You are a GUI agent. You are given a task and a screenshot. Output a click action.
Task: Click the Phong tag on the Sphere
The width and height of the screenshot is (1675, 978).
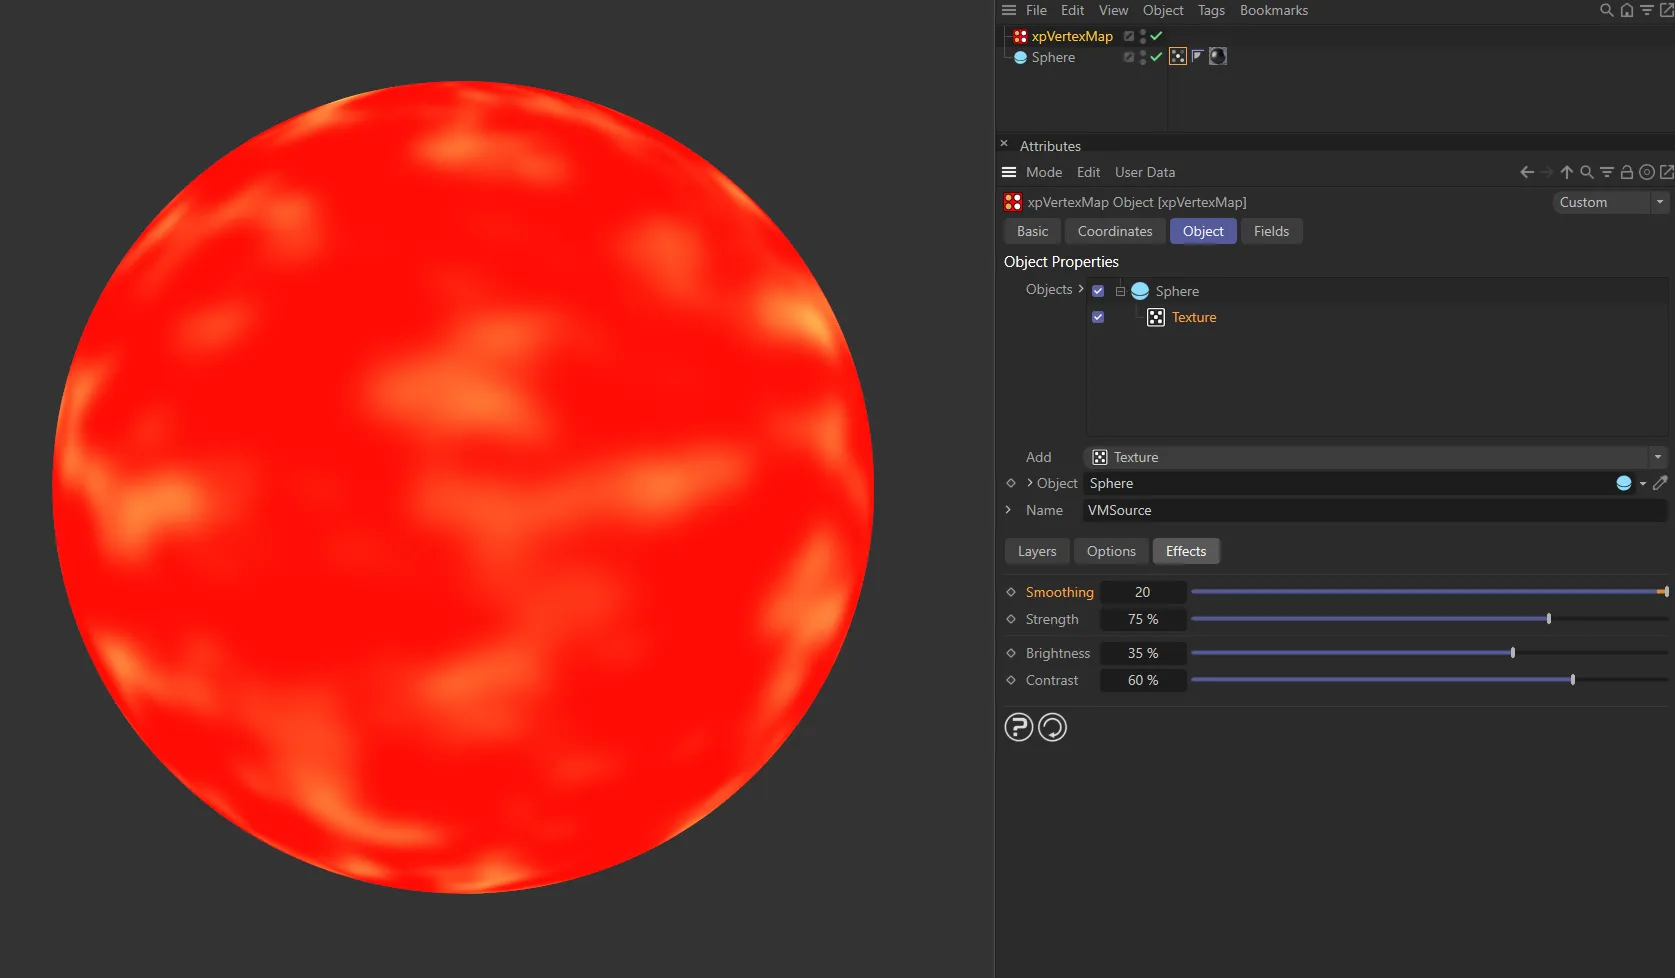pos(1197,56)
